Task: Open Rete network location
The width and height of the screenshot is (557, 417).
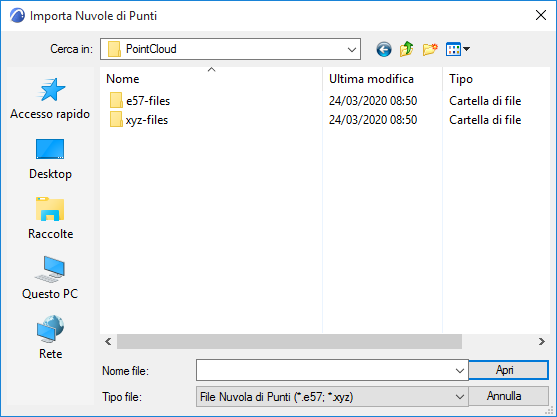Action: coord(50,337)
